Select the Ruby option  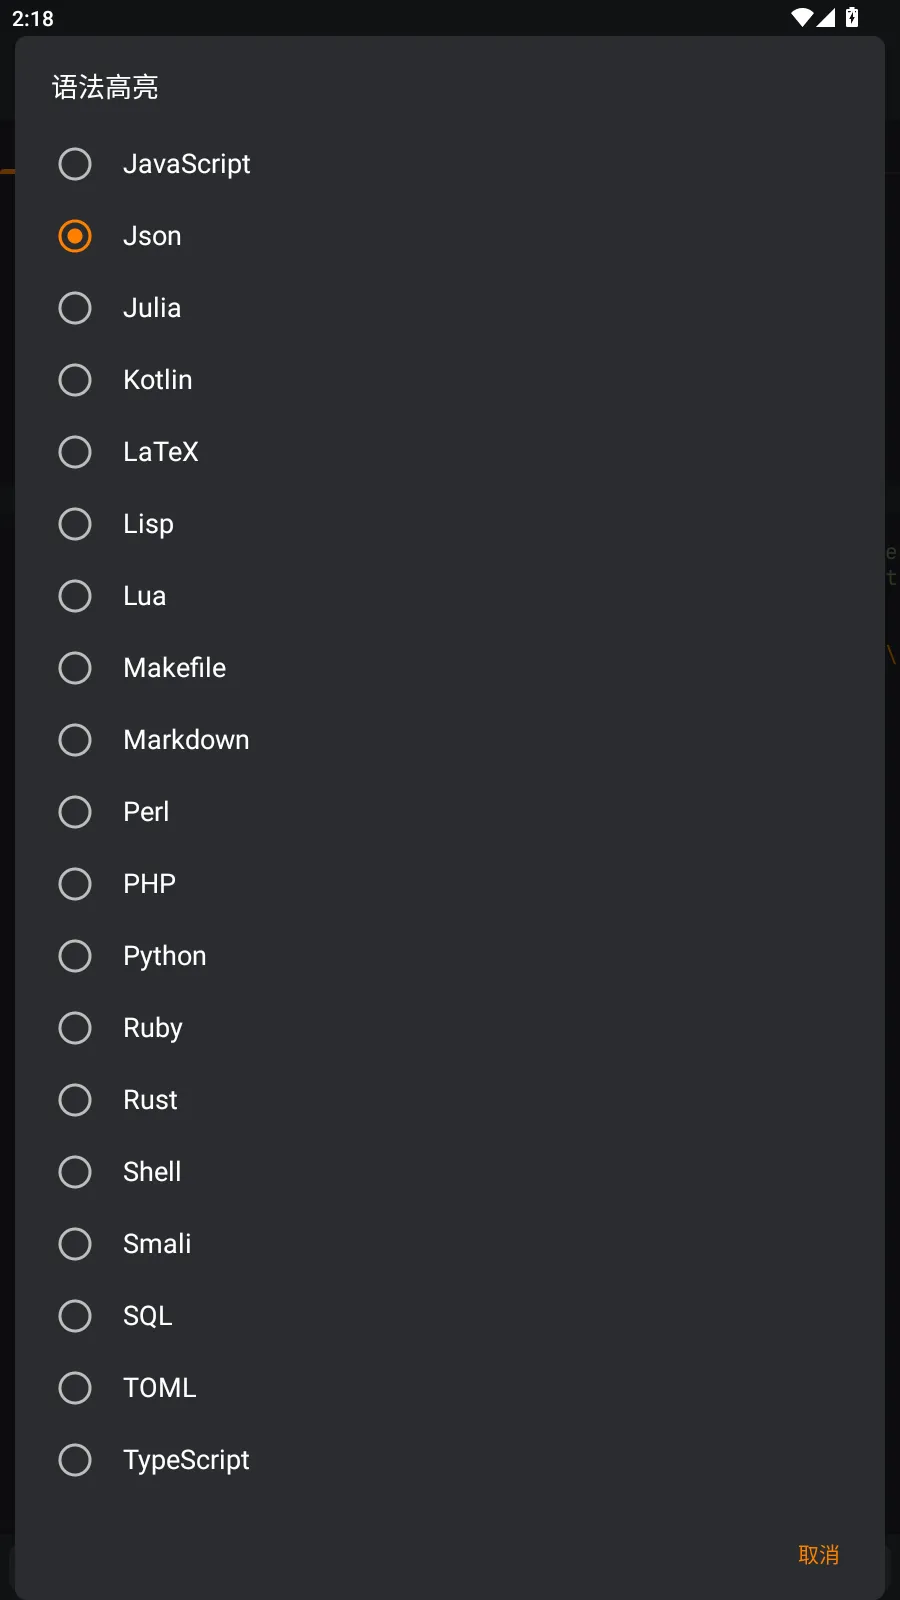click(75, 1028)
